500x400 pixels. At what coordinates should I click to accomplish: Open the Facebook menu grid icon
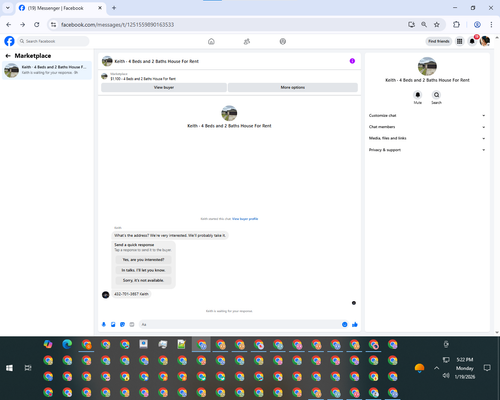click(460, 41)
